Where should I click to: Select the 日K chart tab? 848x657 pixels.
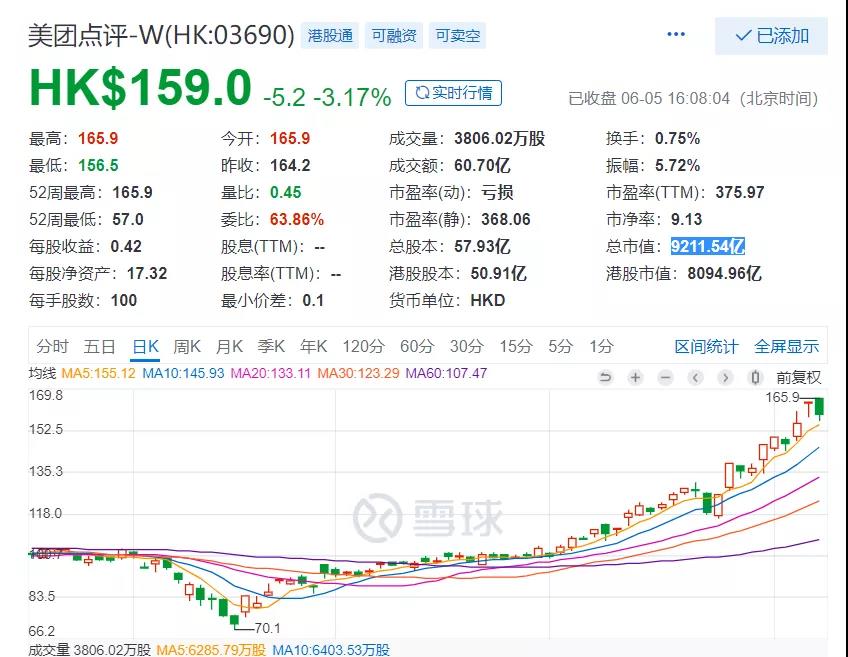coord(145,346)
